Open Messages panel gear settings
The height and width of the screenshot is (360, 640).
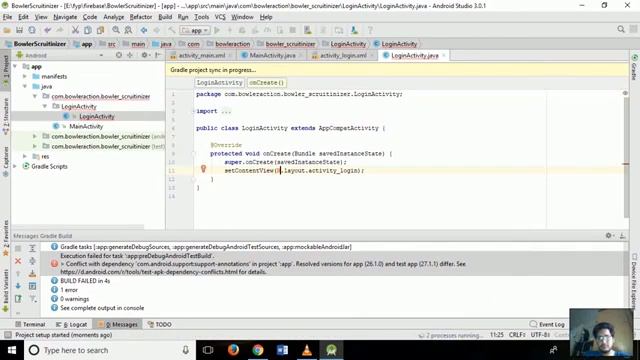point(609,236)
